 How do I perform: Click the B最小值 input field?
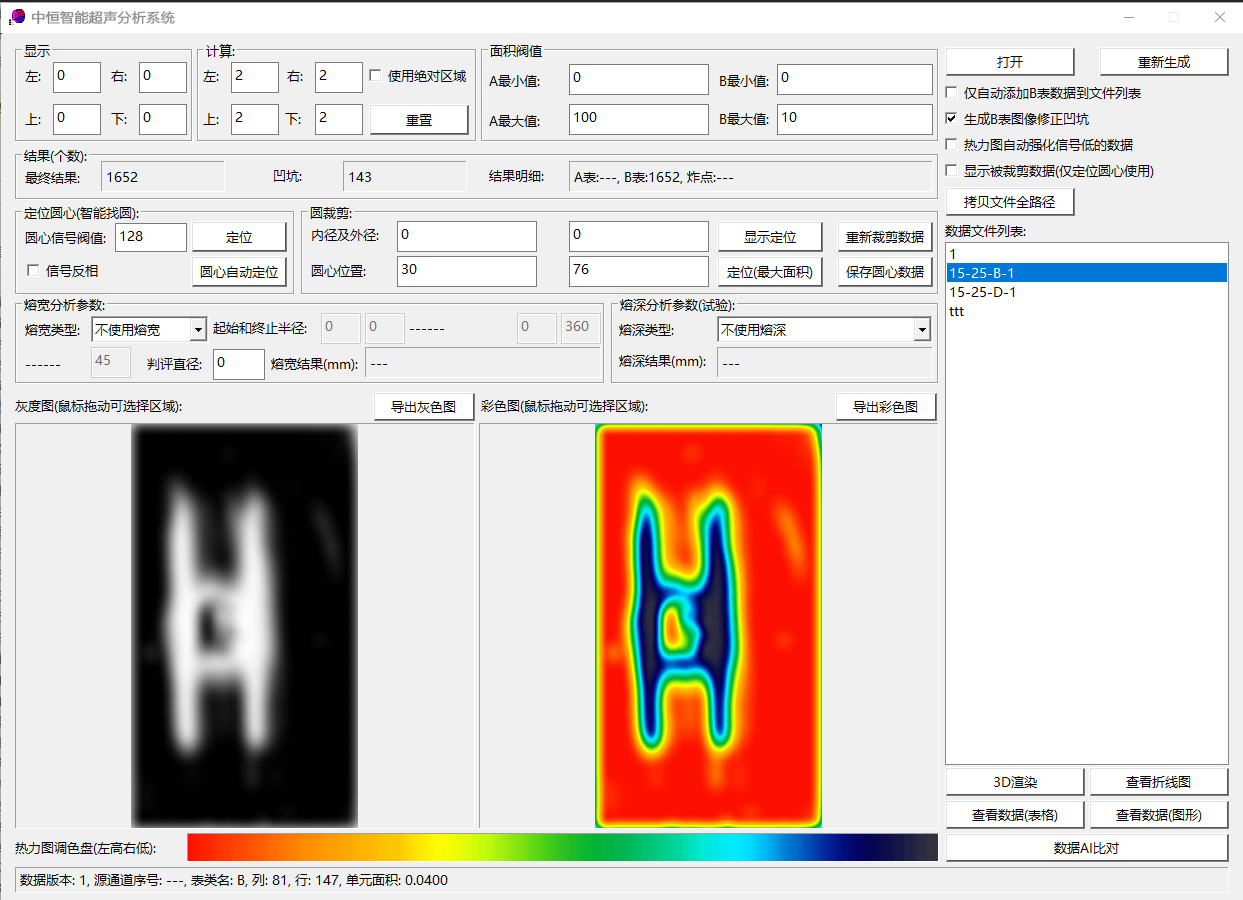(855, 79)
